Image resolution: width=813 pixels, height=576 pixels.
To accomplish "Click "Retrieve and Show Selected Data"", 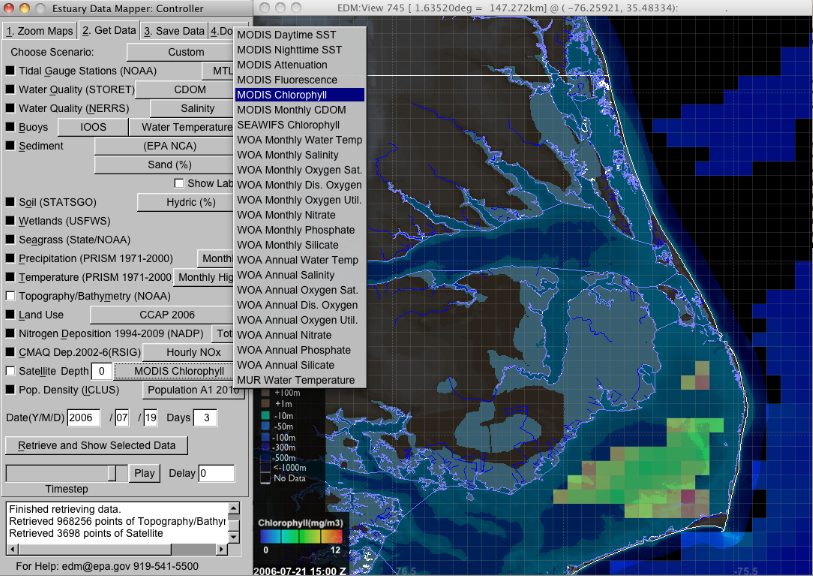I will click(96, 446).
